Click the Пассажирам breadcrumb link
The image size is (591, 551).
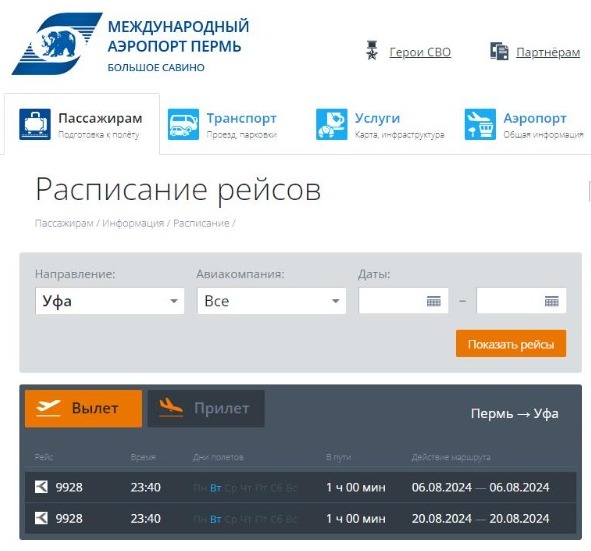[x=64, y=223]
